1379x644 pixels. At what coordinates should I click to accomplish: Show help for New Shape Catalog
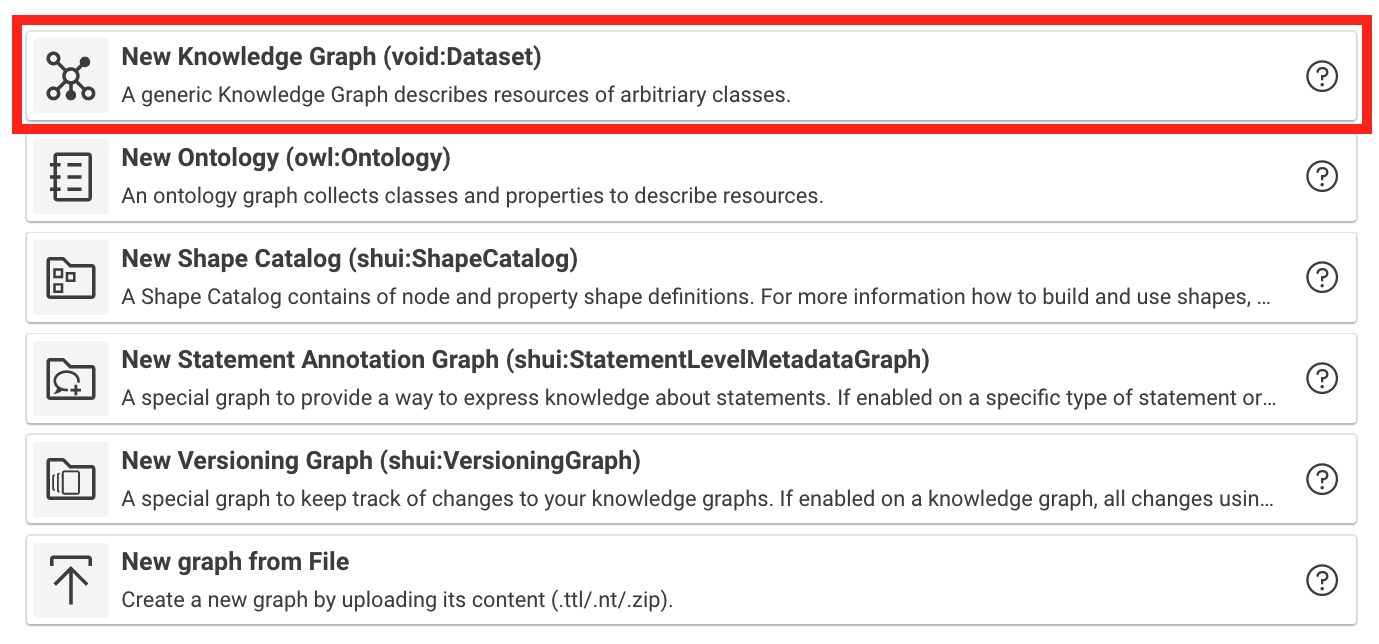1322,277
